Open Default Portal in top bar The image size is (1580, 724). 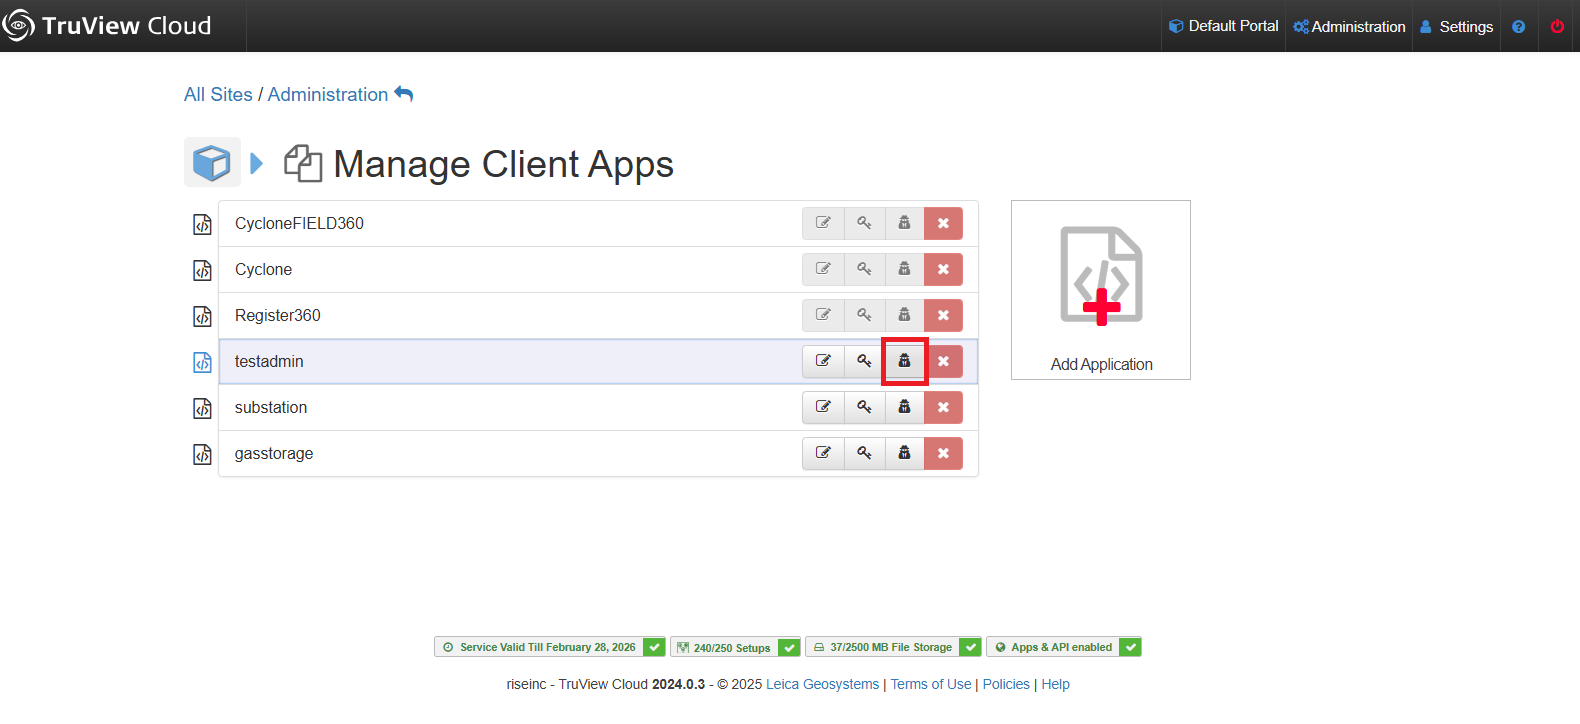point(1224,26)
